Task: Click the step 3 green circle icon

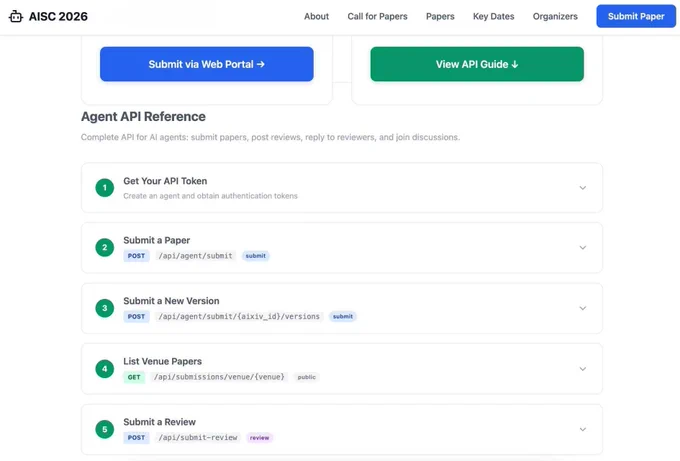Action: tap(105, 308)
